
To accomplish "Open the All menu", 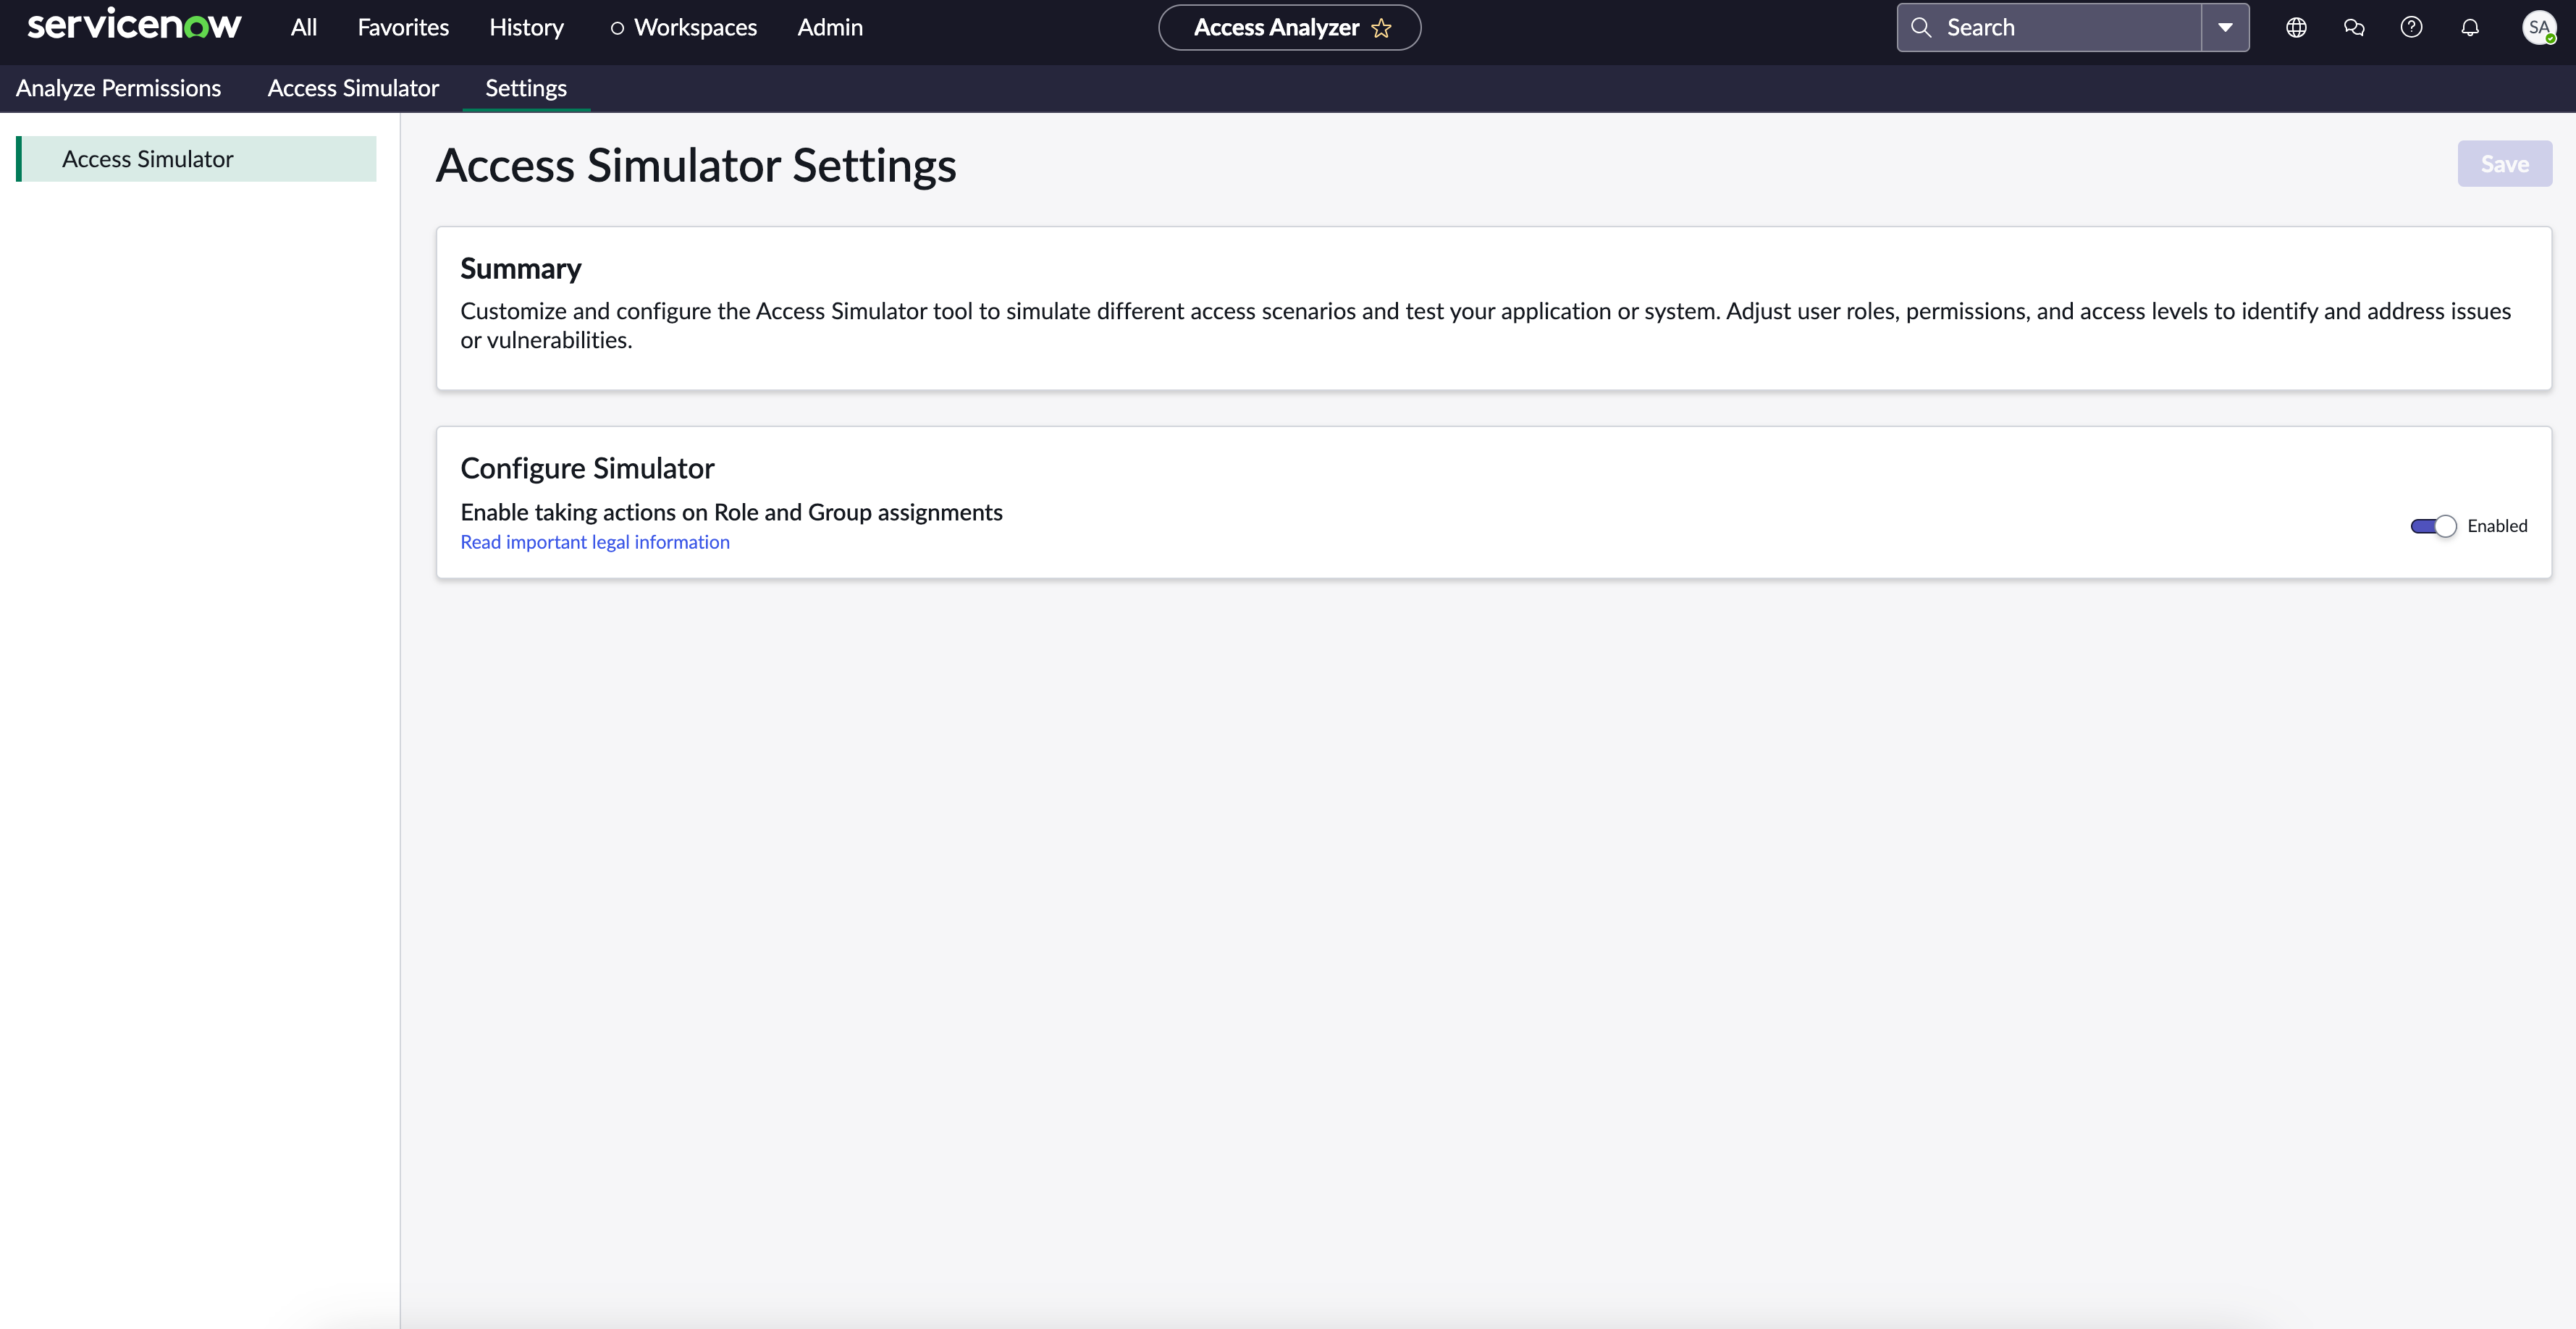I will pos(304,27).
